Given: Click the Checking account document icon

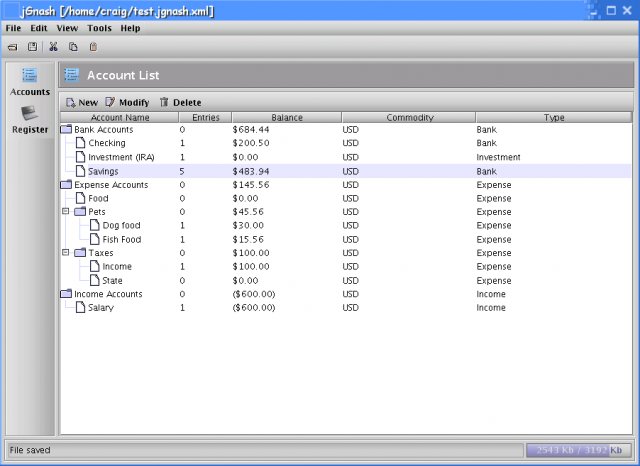Looking at the screenshot, I should pos(81,143).
